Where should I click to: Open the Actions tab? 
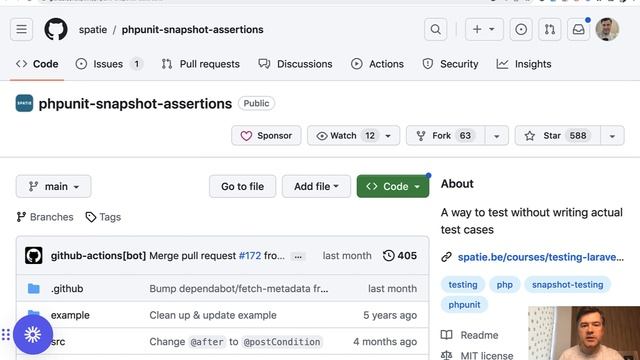click(378, 64)
